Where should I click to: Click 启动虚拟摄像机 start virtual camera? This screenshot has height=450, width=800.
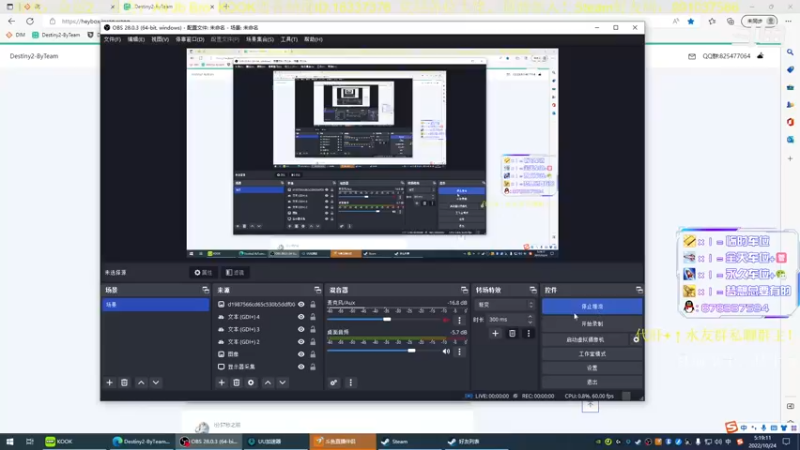(x=585, y=339)
